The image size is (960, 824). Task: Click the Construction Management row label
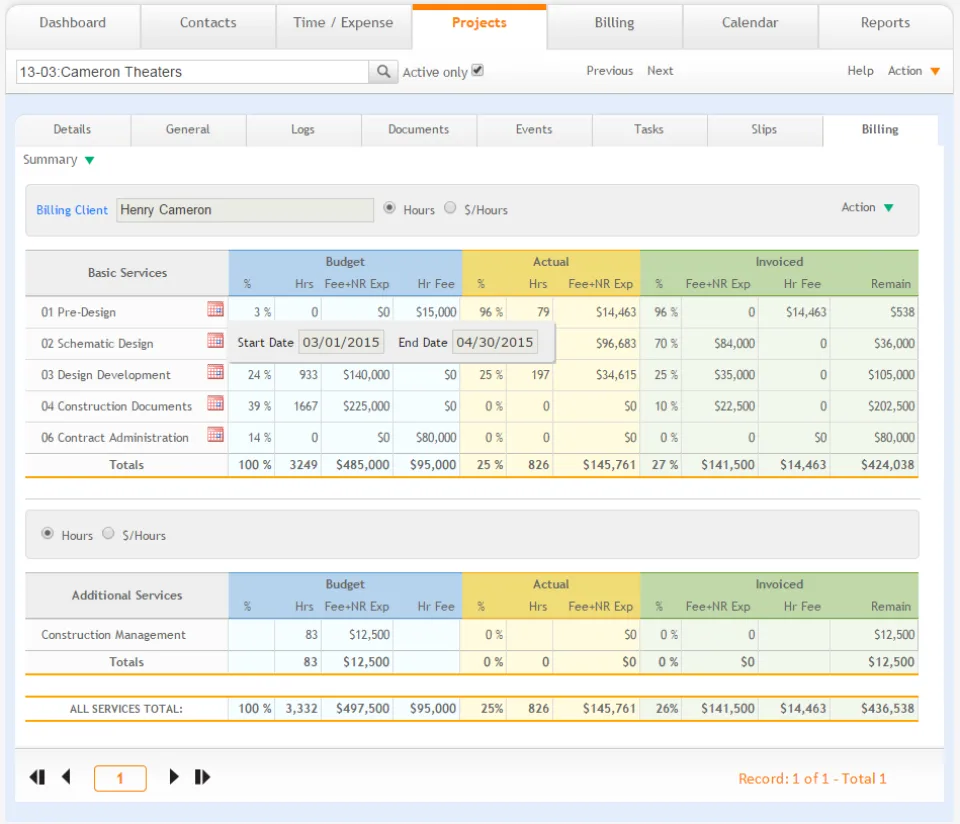tap(113, 635)
